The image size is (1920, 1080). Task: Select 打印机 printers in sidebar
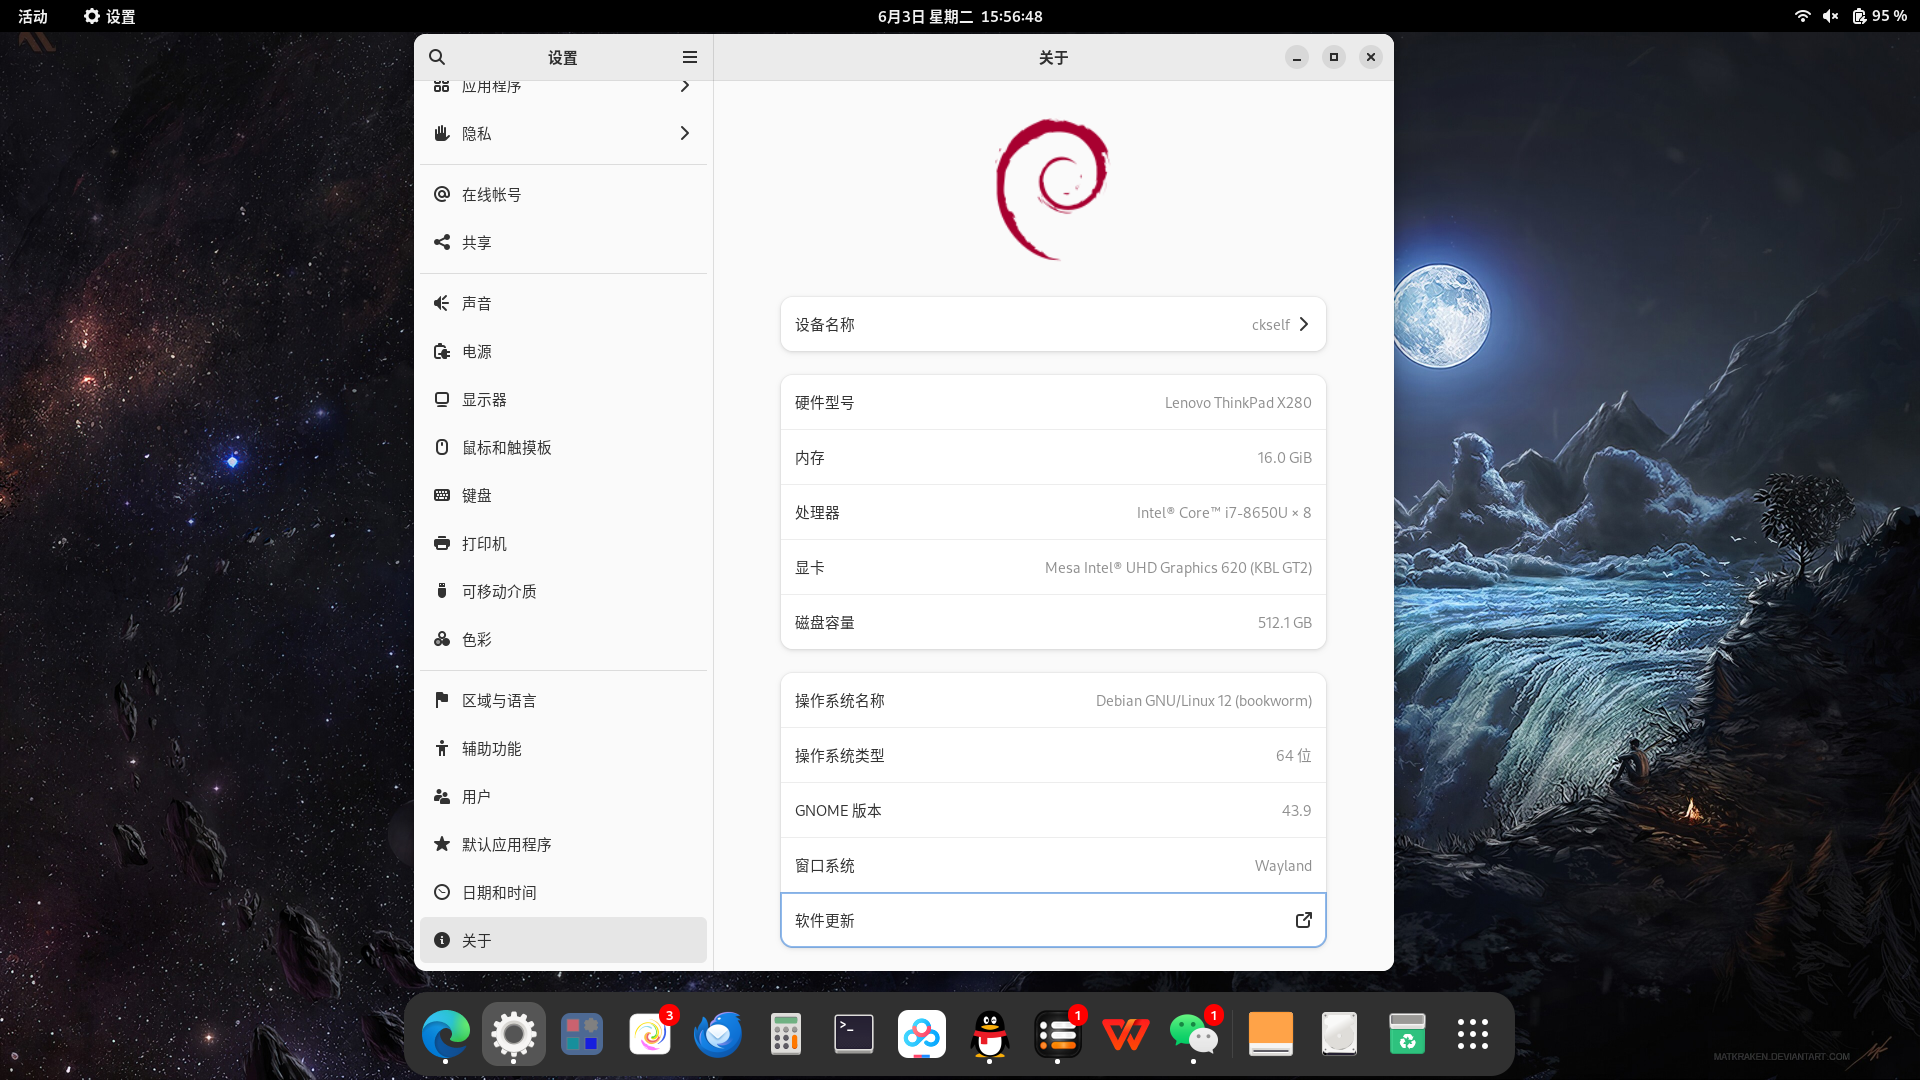pyautogui.click(x=563, y=543)
